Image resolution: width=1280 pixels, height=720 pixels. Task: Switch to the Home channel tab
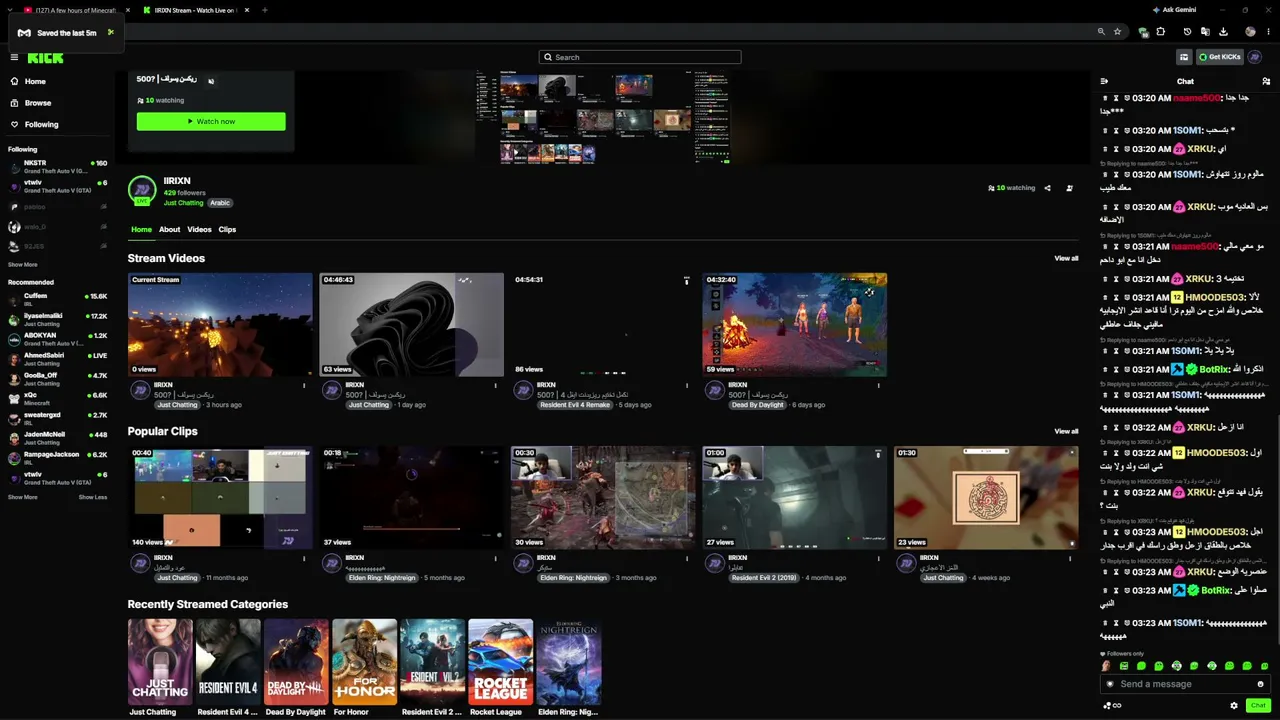click(141, 230)
